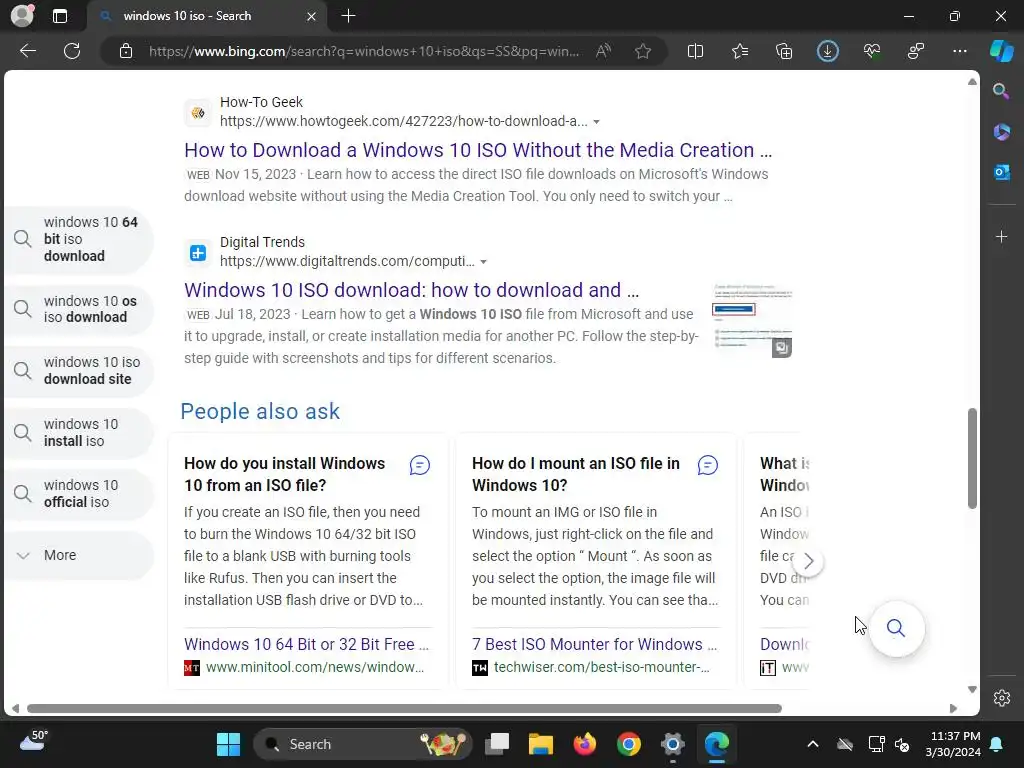Open Settings and more ellipsis menu

tap(959, 51)
